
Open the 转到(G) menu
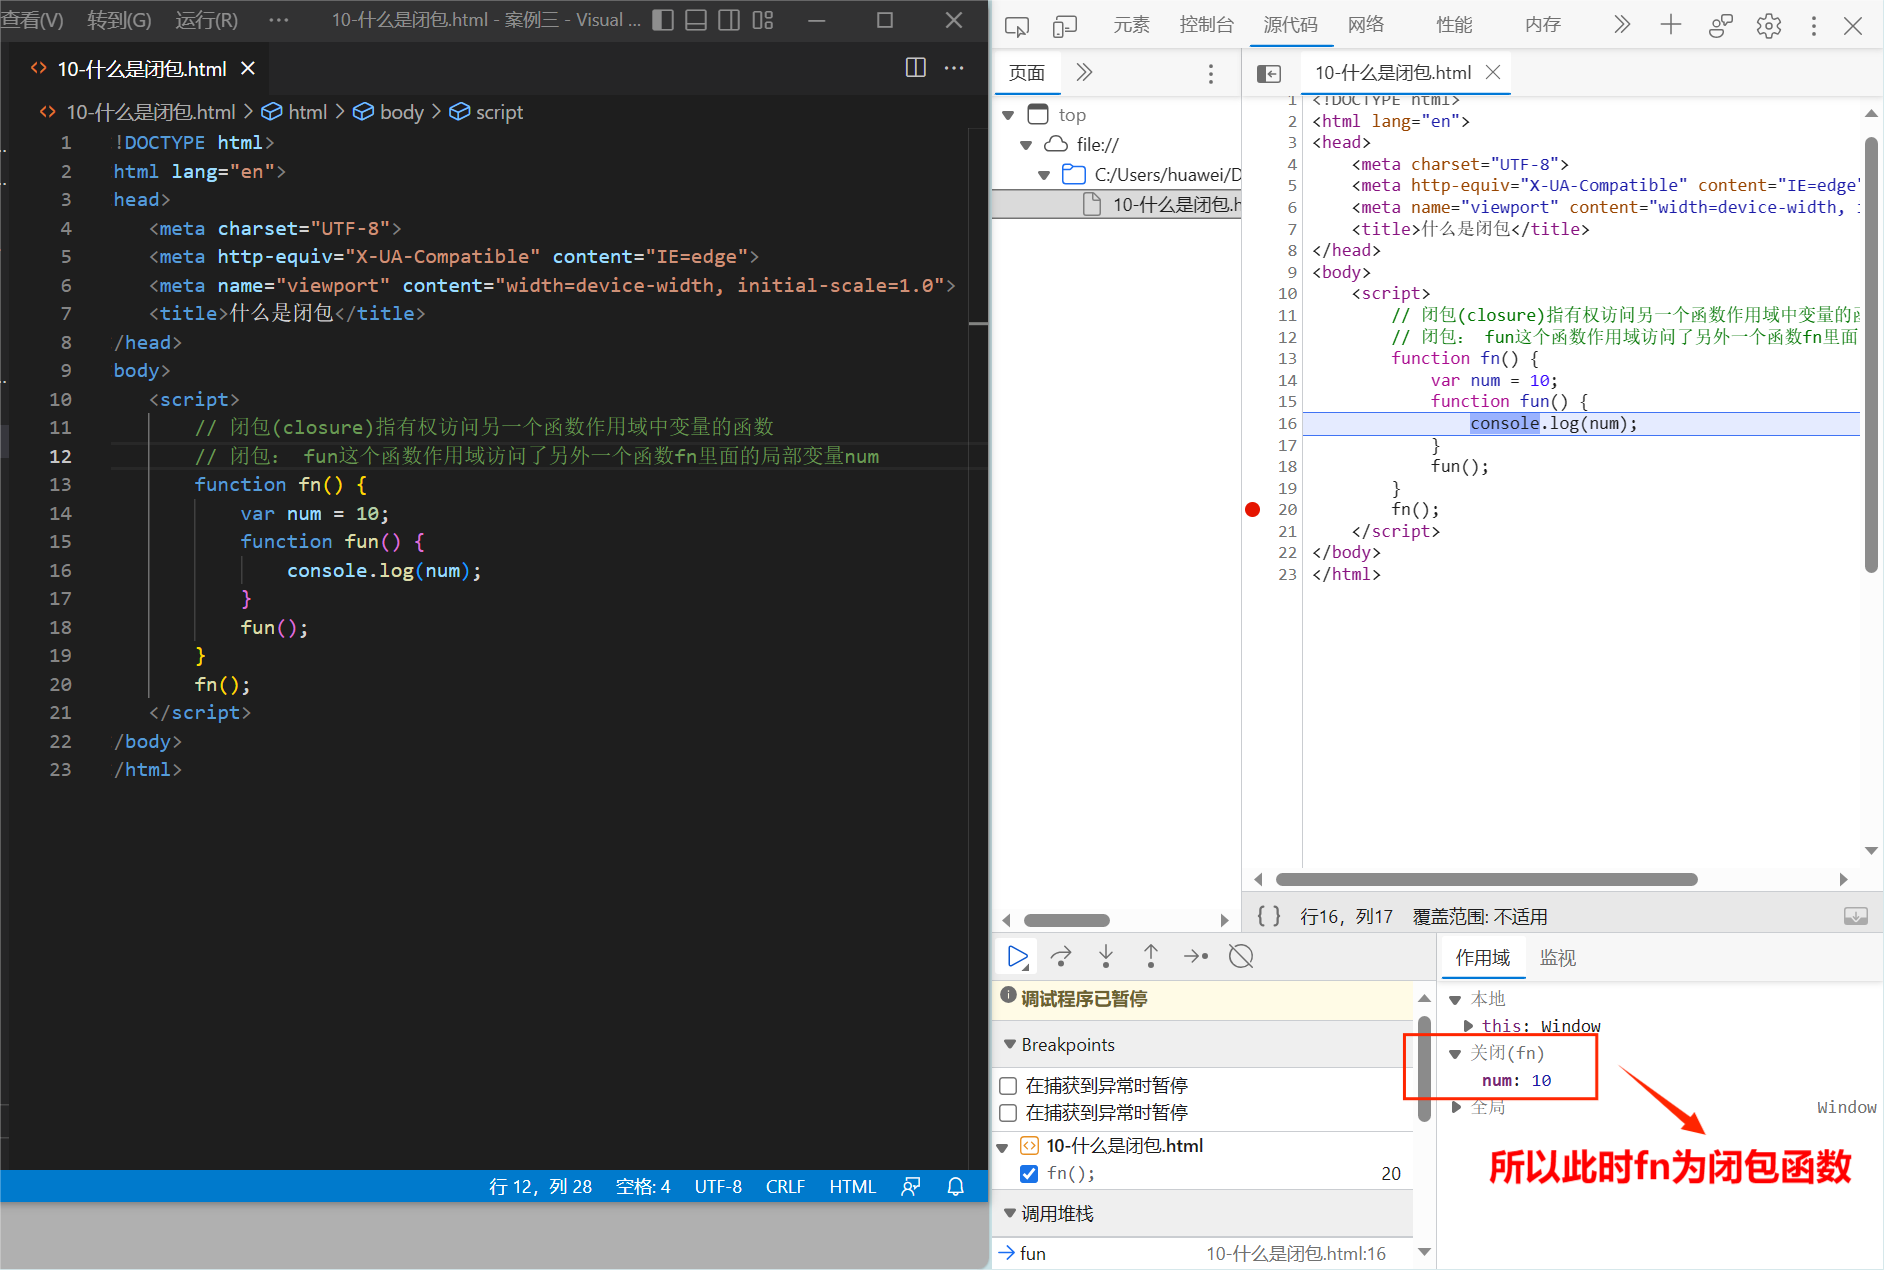click(x=119, y=20)
